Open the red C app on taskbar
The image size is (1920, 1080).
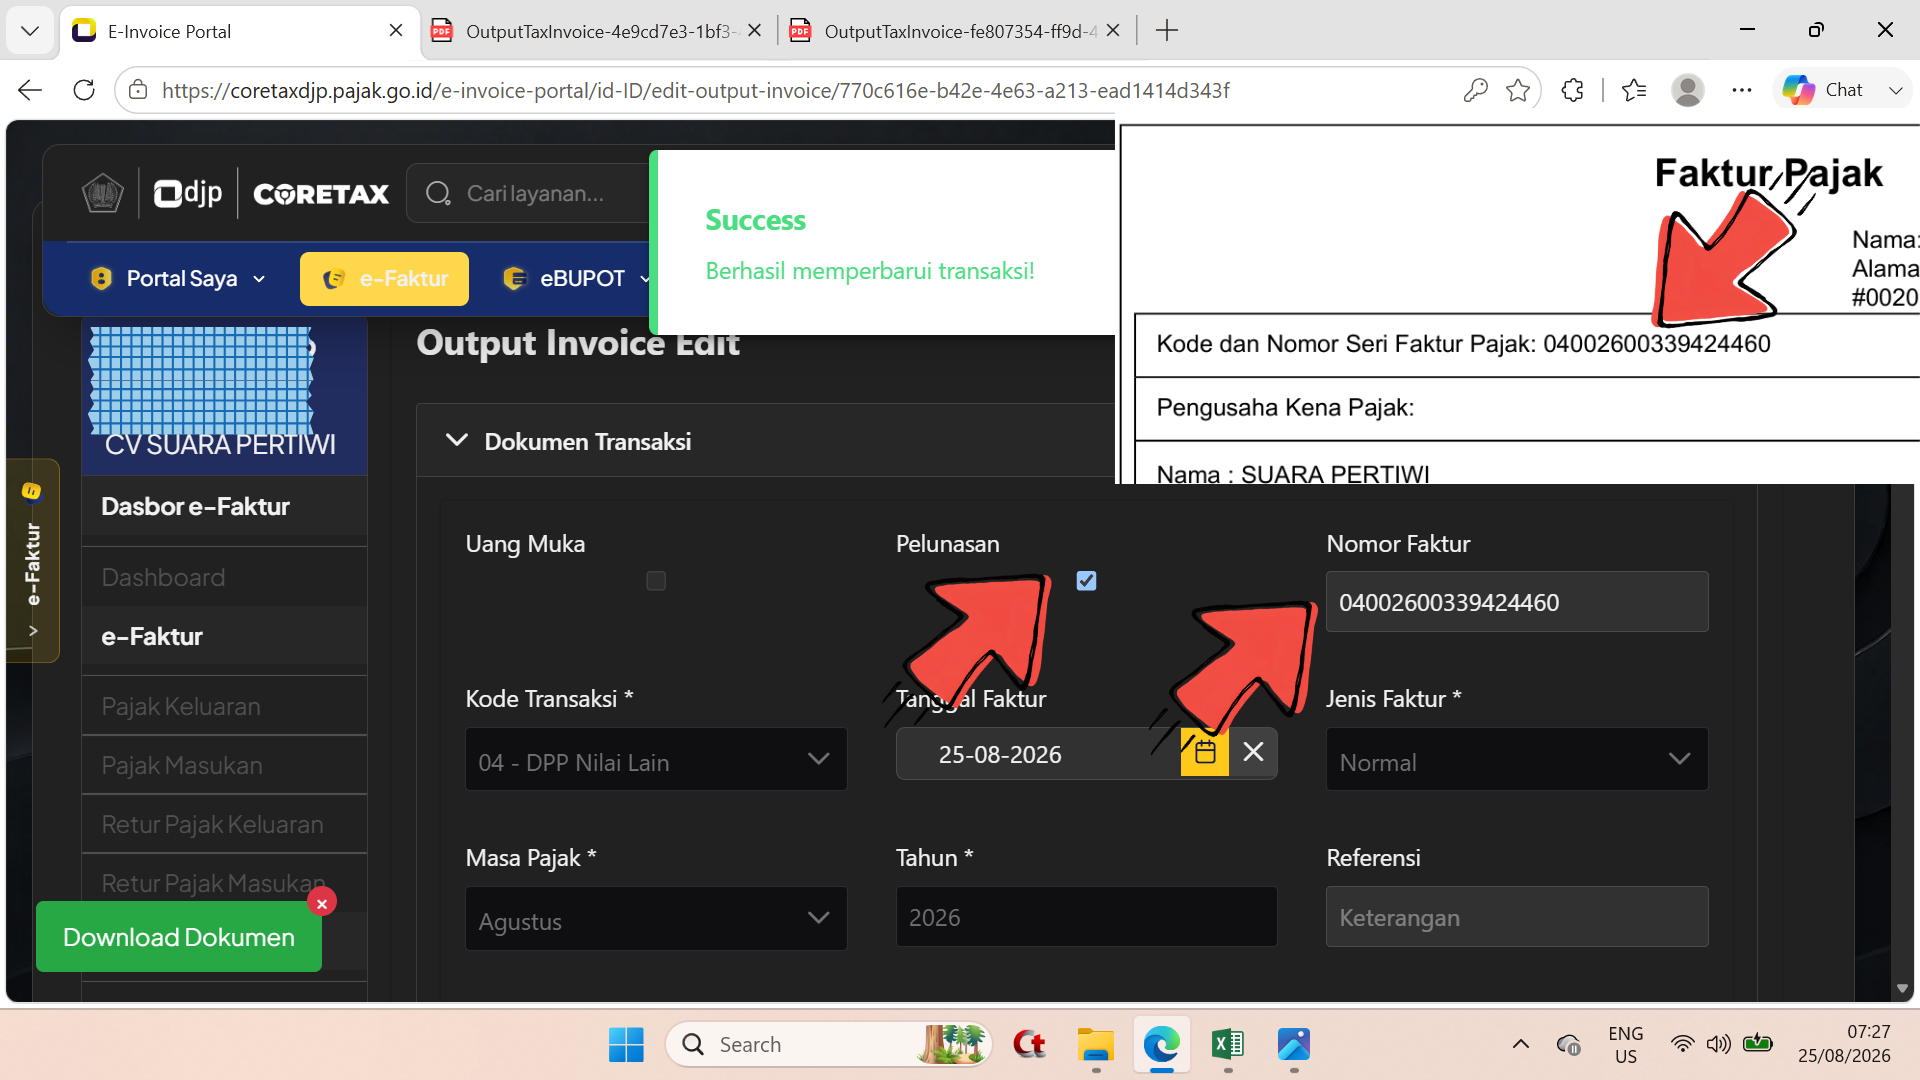[1029, 1045]
